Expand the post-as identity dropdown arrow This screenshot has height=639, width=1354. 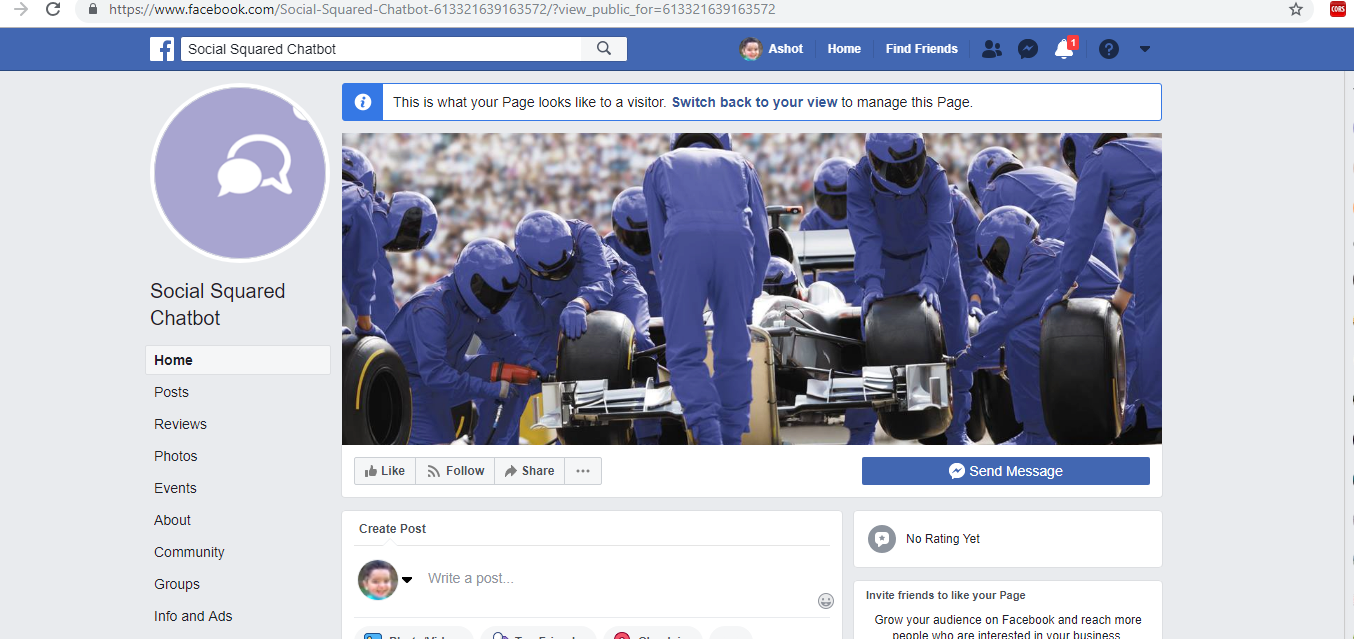(x=407, y=580)
